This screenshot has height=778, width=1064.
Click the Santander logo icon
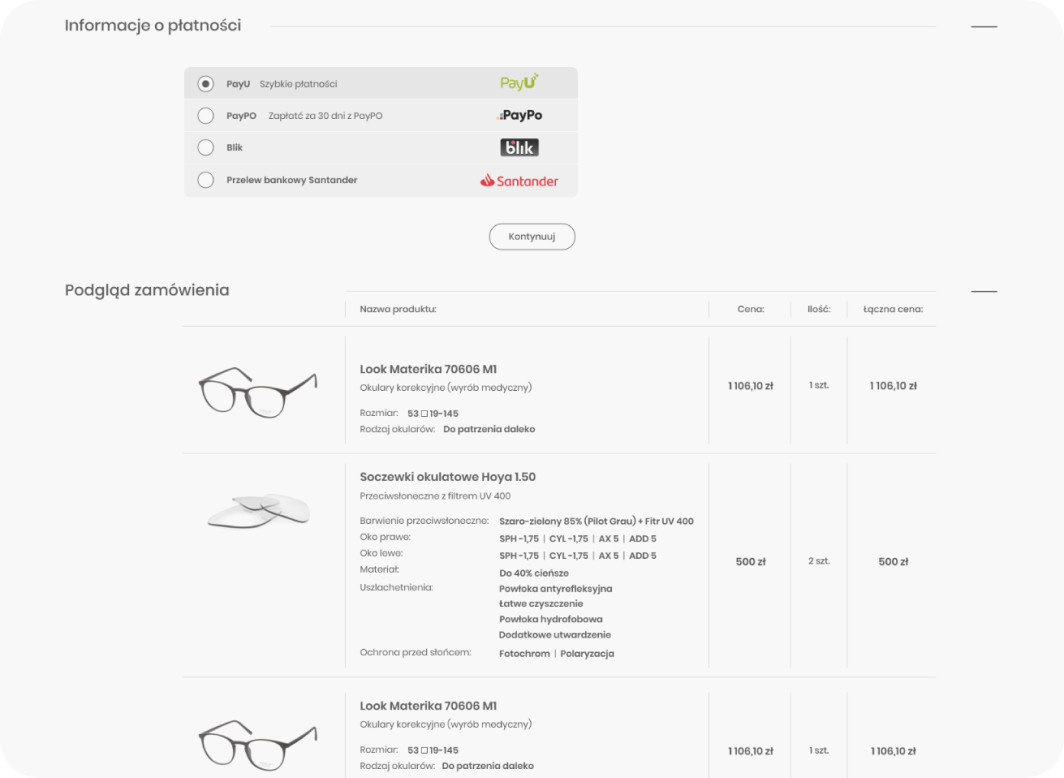(x=519, y=181)
